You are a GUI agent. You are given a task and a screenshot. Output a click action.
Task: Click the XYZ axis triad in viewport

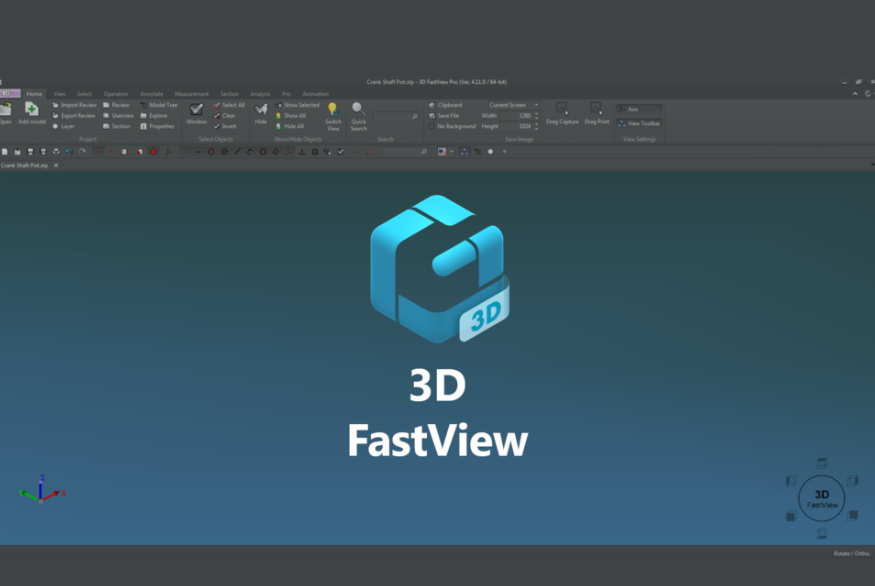click(x=42, y=489)
